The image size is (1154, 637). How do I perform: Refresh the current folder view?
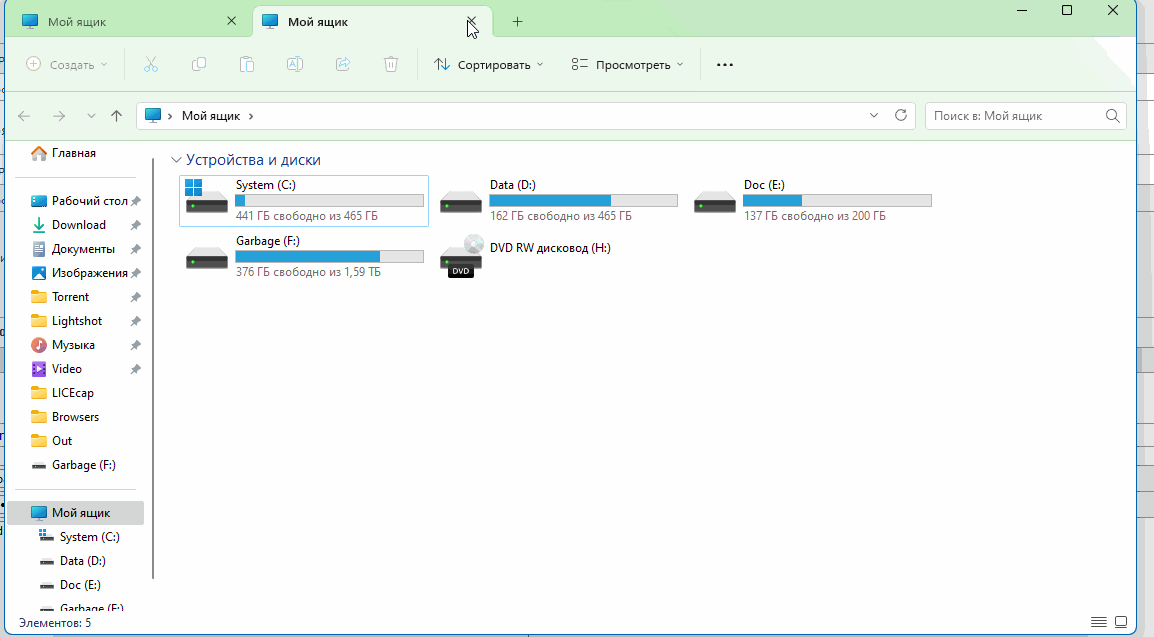(x=900, y=116)
